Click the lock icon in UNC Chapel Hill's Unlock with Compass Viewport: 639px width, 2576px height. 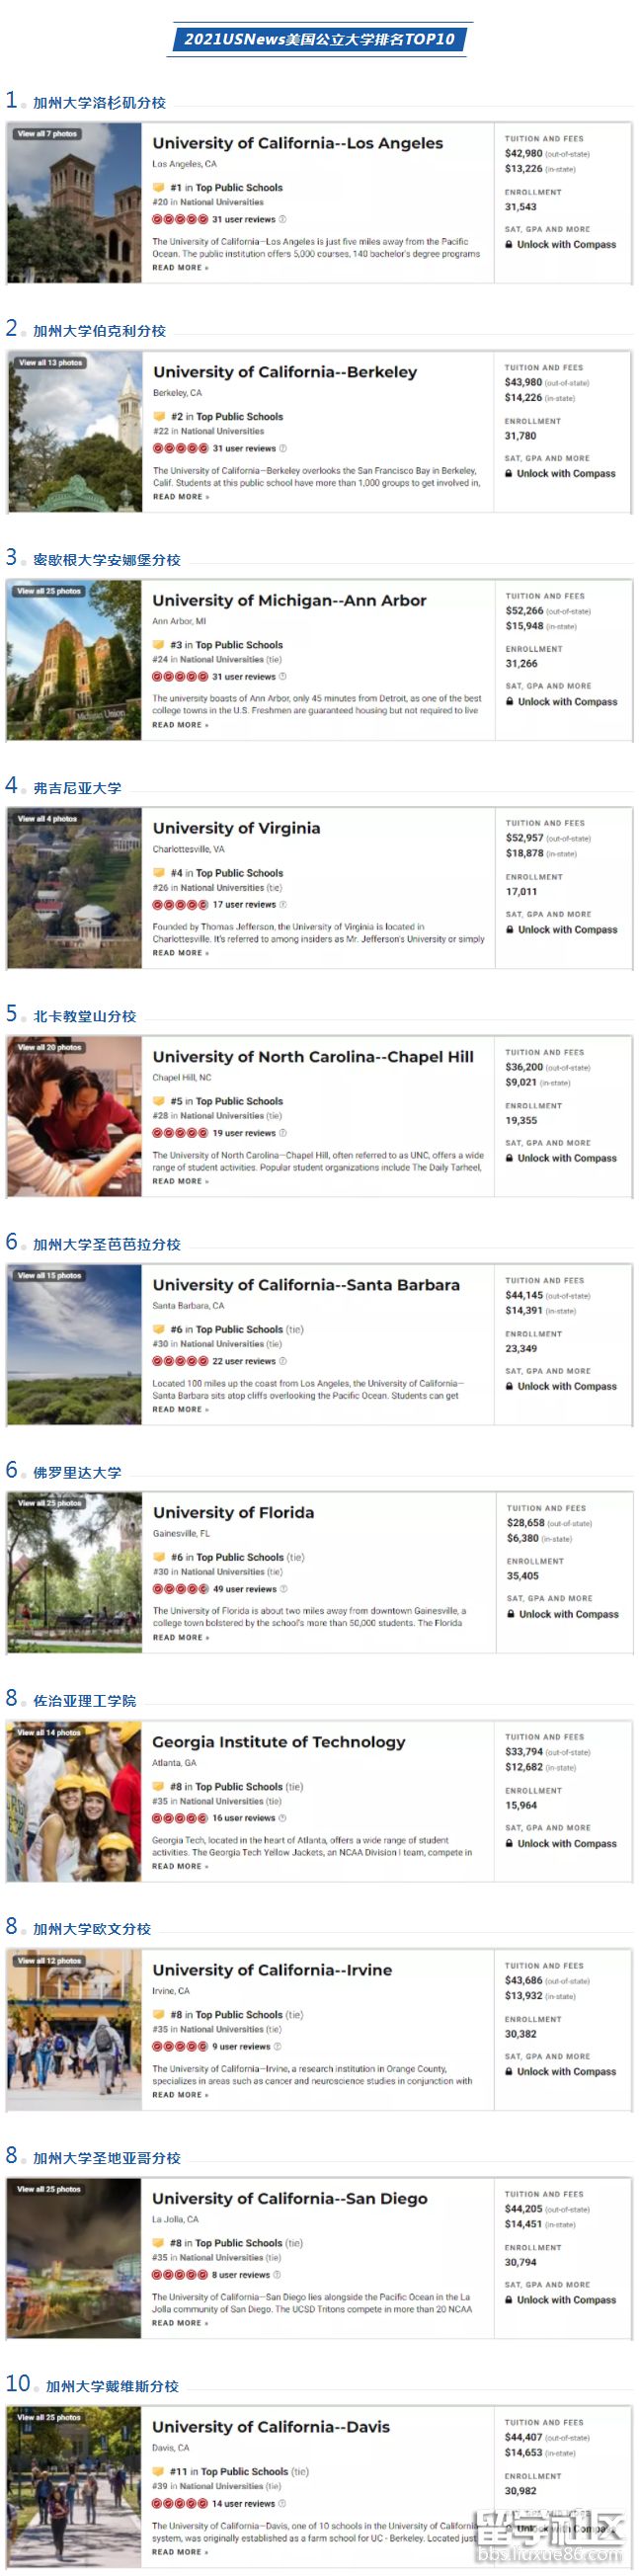509,1157
